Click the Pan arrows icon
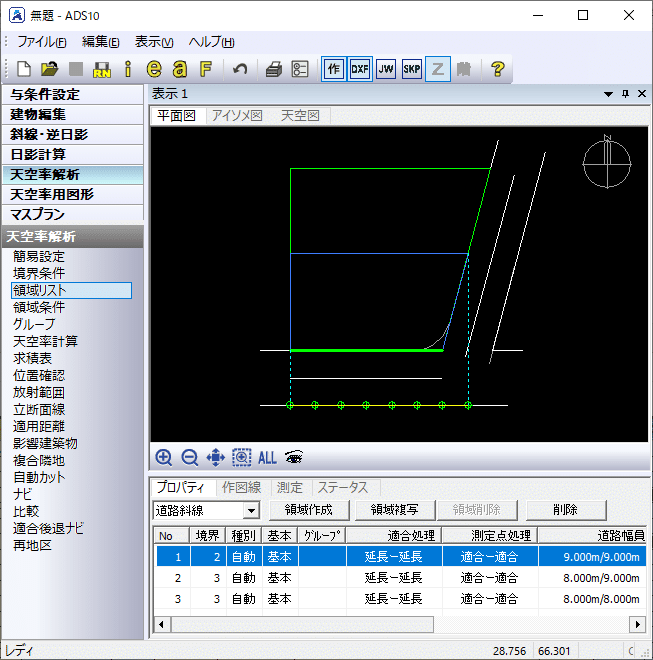Screen dimensions: 653x660 coord(216,458)
